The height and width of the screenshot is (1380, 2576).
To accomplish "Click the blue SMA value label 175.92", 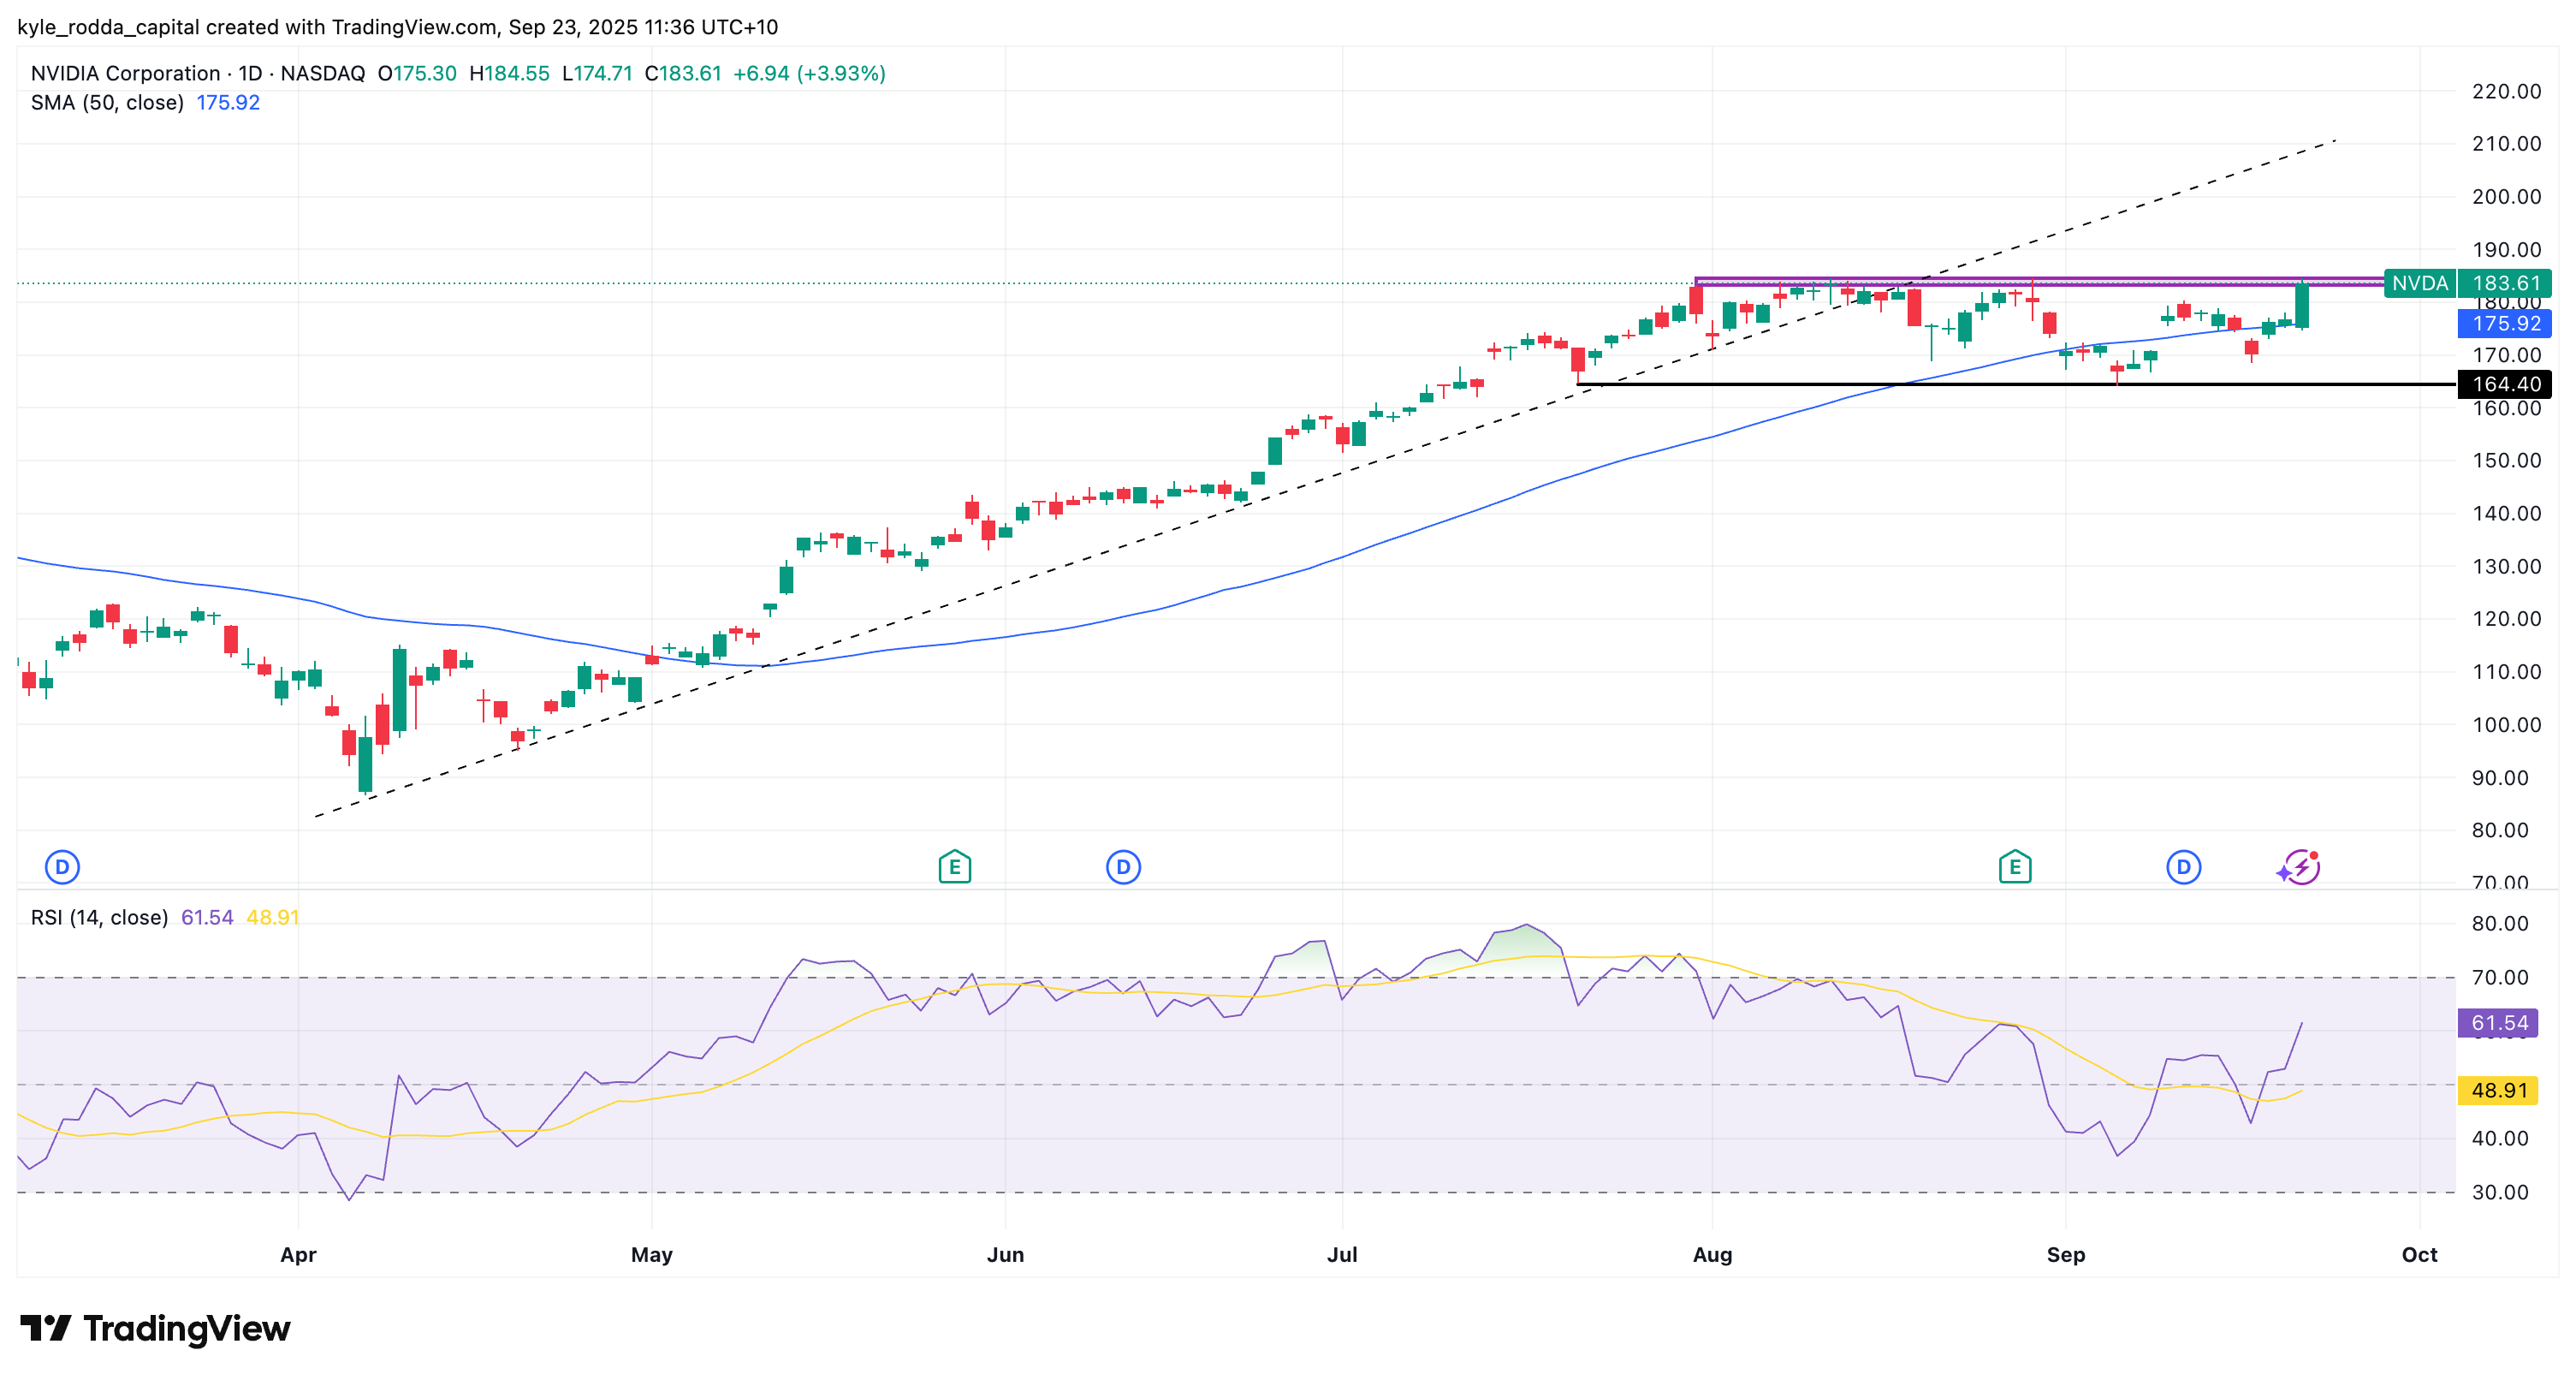I will (x=2504, y=323).
